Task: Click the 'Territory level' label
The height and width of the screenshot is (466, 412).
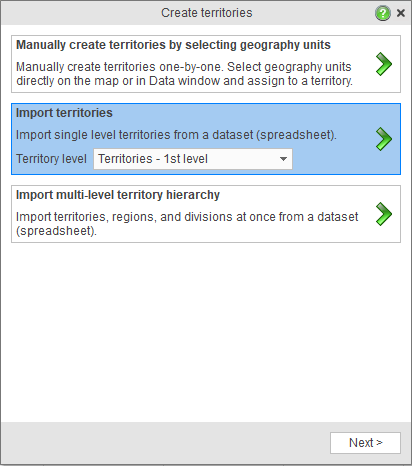Action: click(51, 159)
